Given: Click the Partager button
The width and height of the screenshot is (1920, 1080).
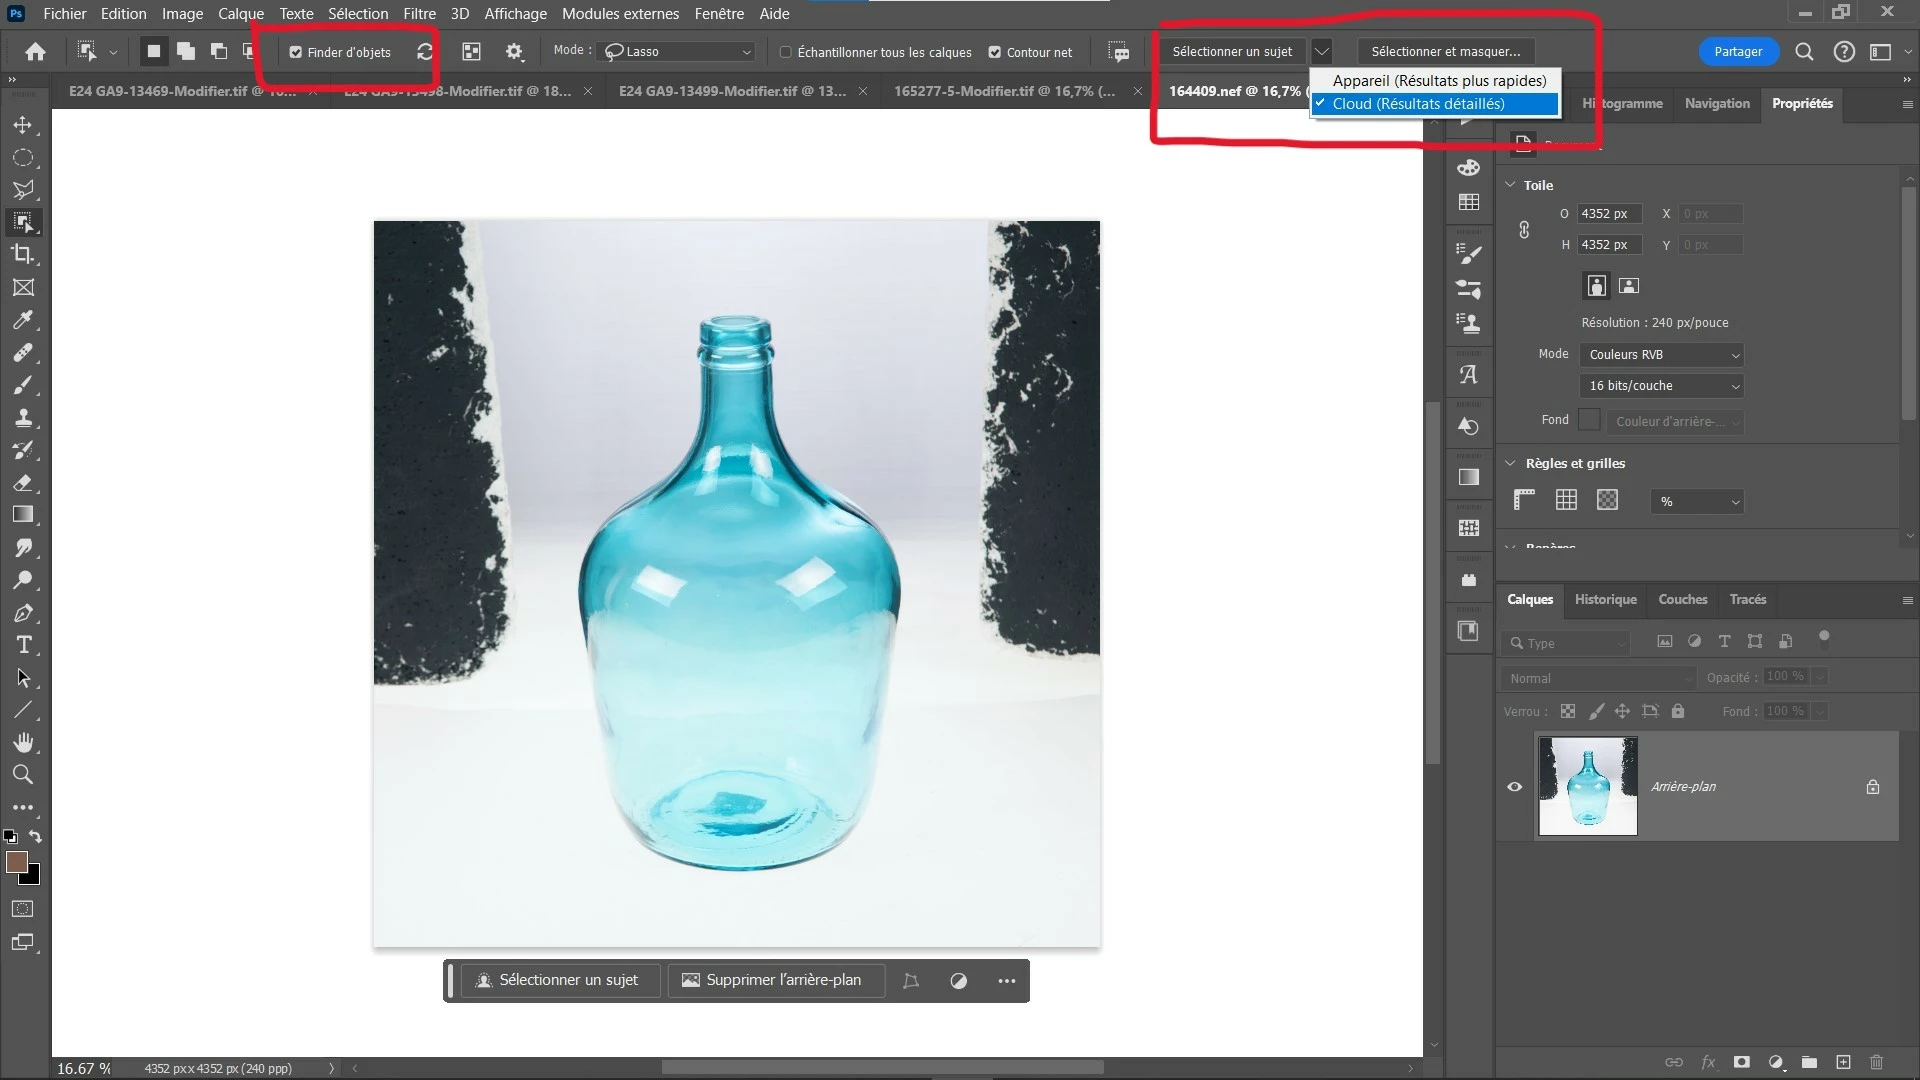Looking at the screenshot, I should [1738, 51].
